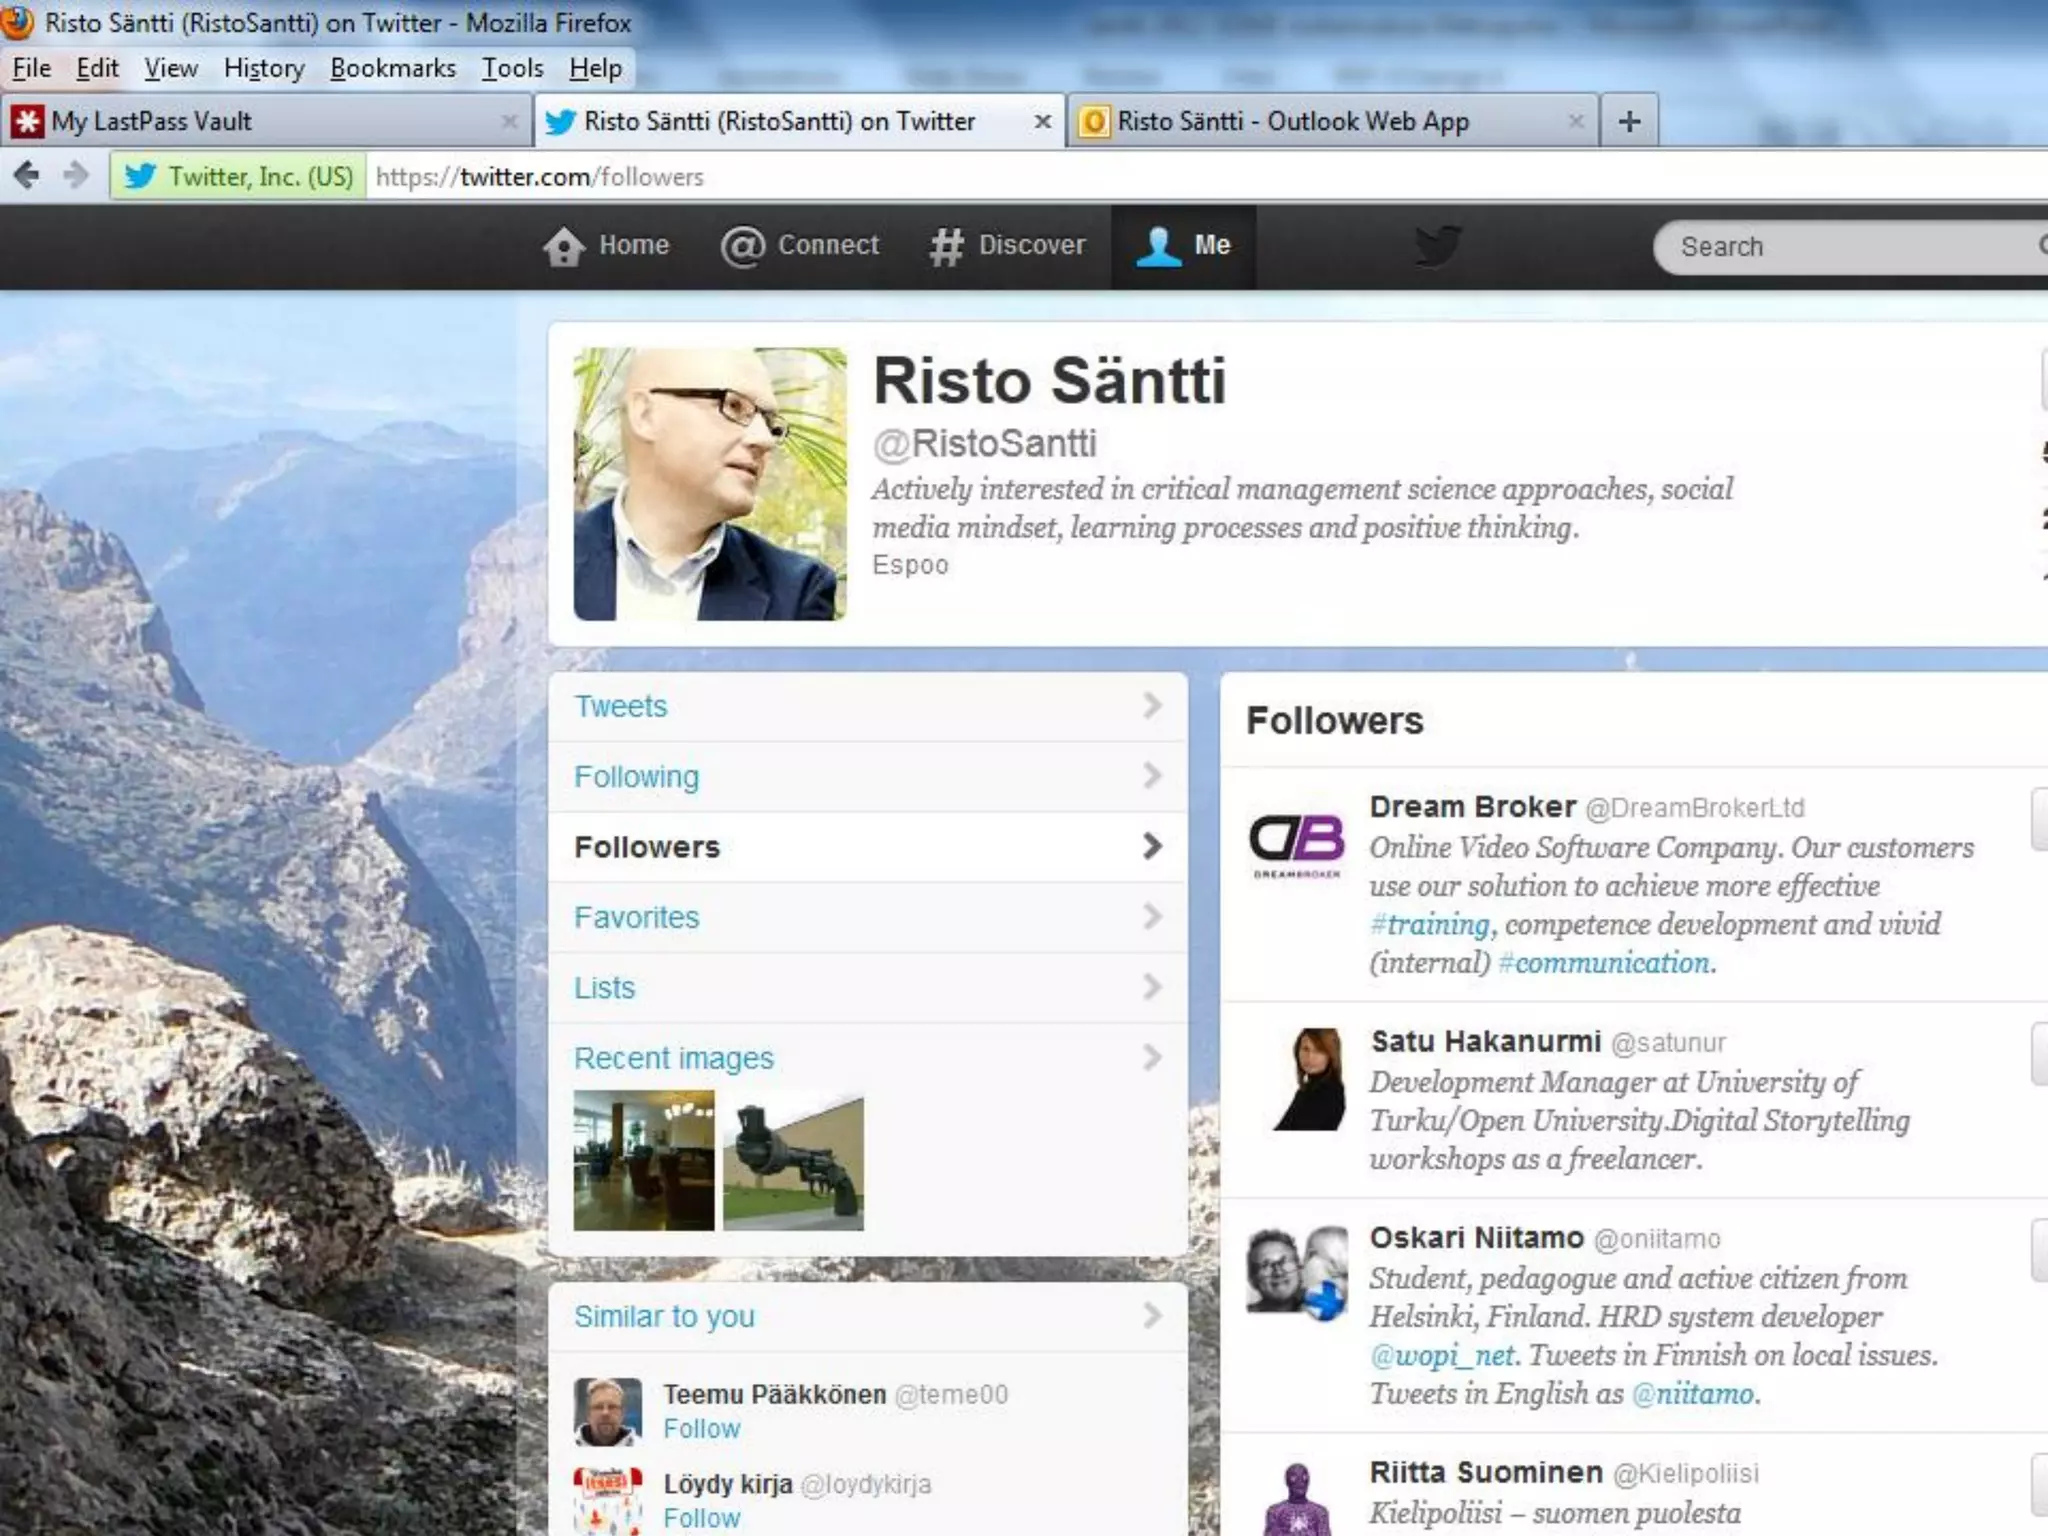This screenshot has height=1536, width=2048.
Task: Click the Twitter search field
Action: click(1850, 247)
